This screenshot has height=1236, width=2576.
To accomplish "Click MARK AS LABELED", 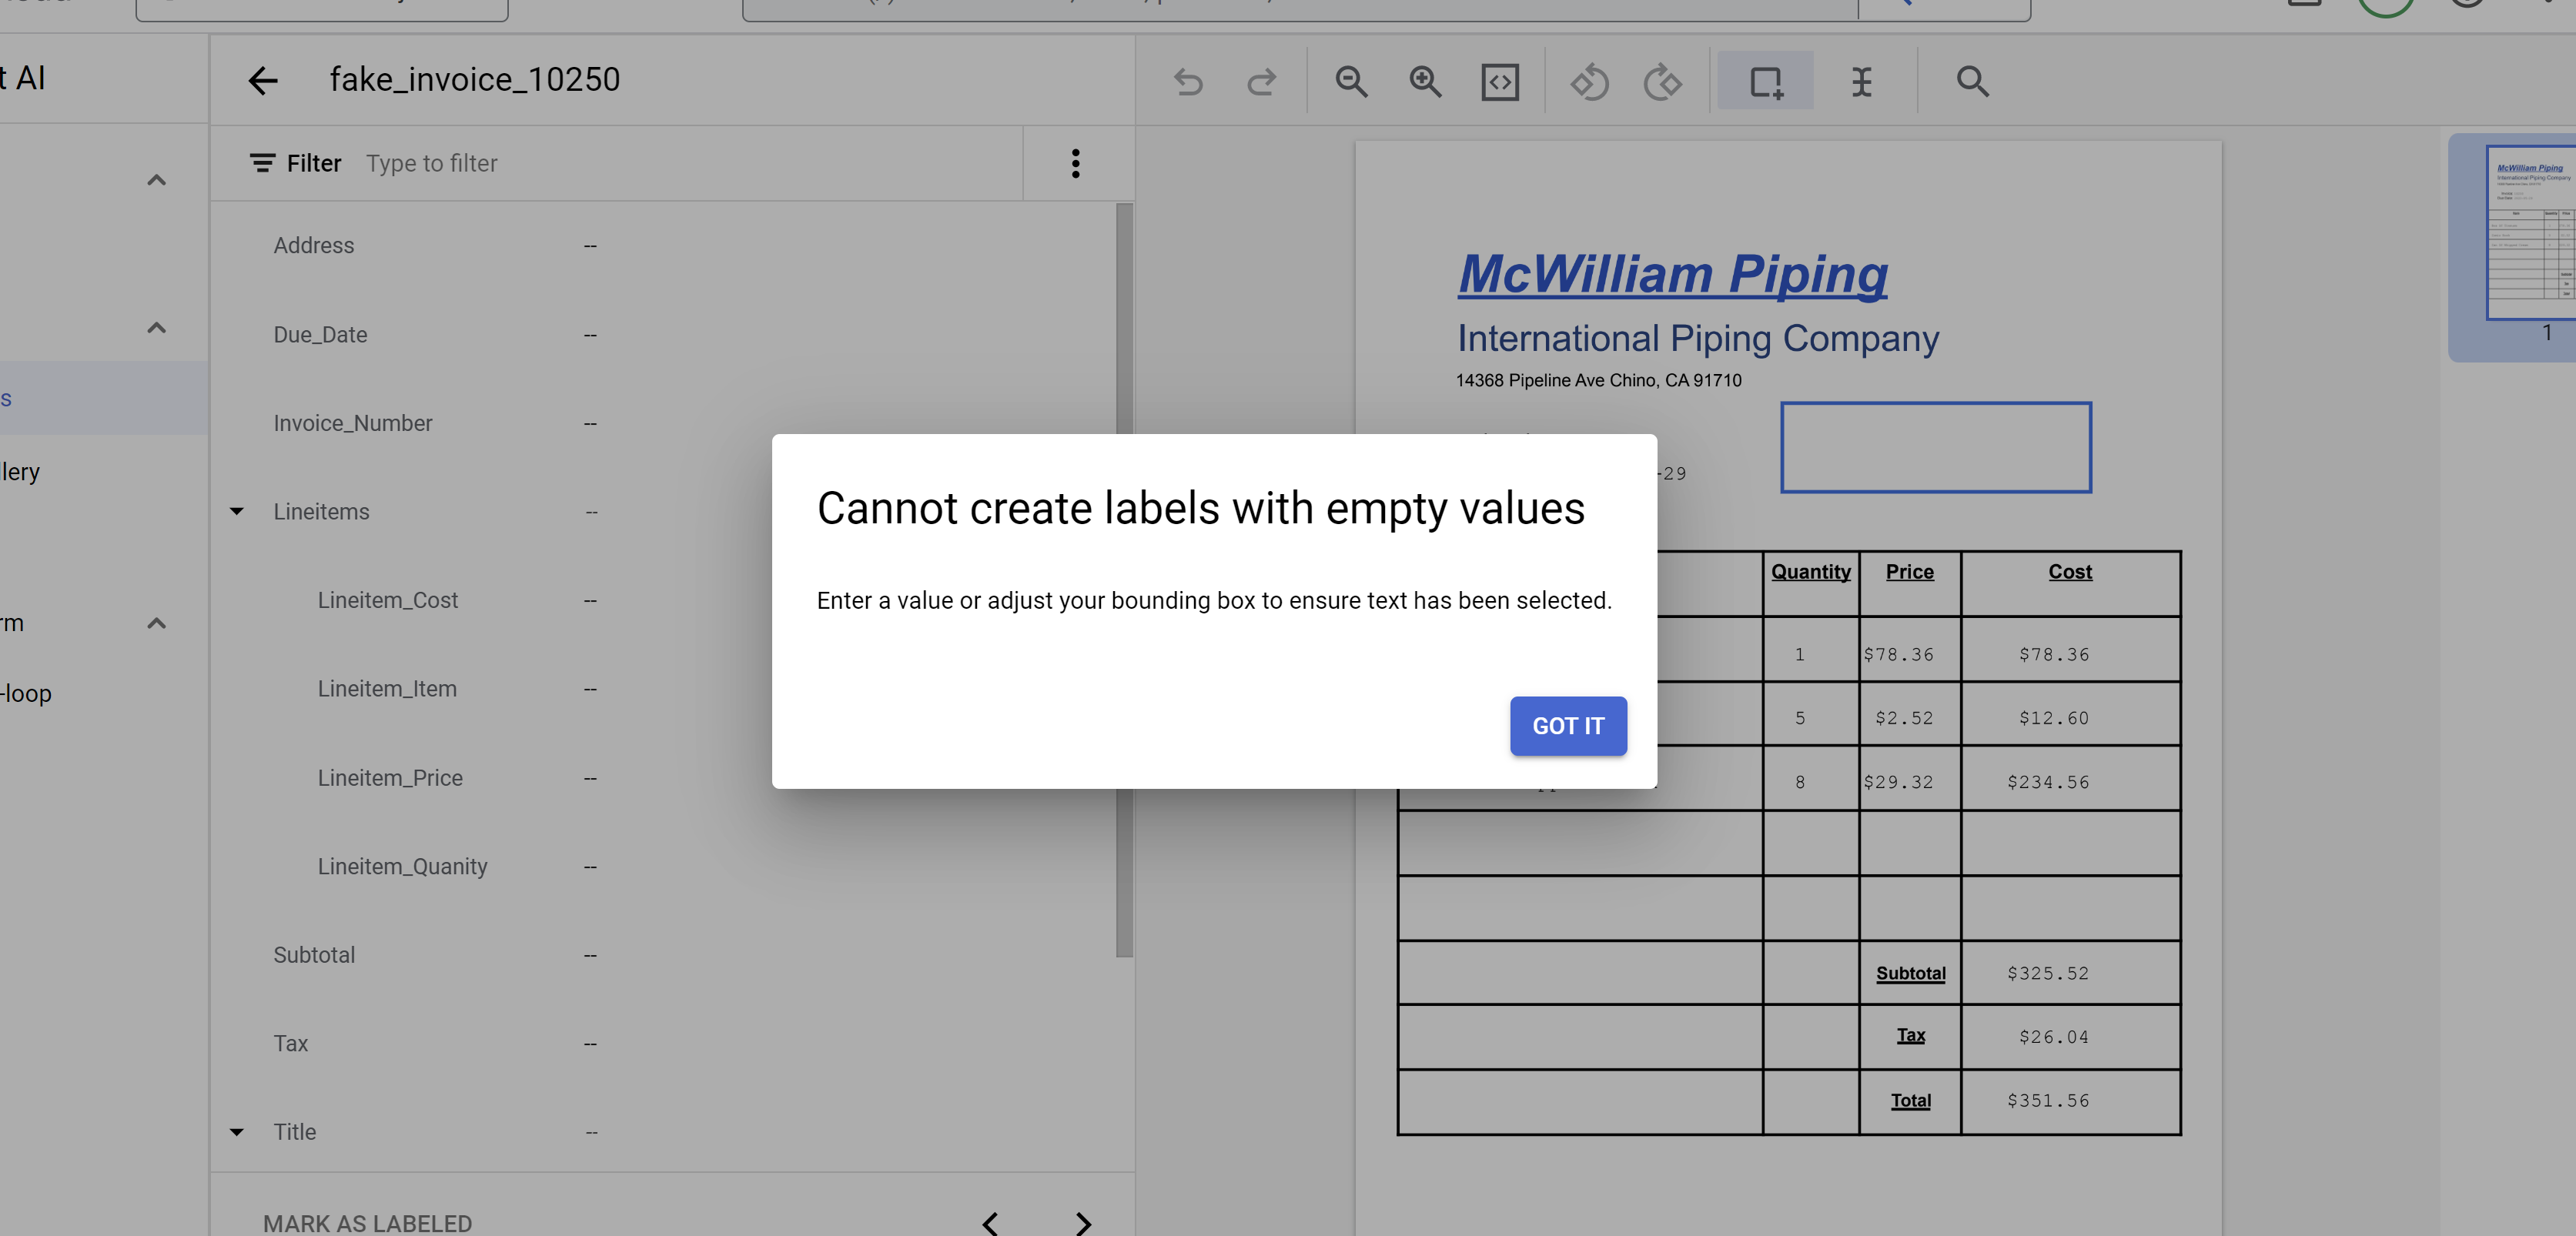I will [367, 1222].
